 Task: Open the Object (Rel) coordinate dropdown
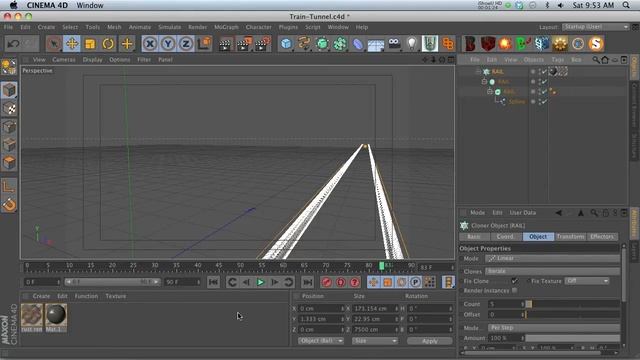coord(321,341)
